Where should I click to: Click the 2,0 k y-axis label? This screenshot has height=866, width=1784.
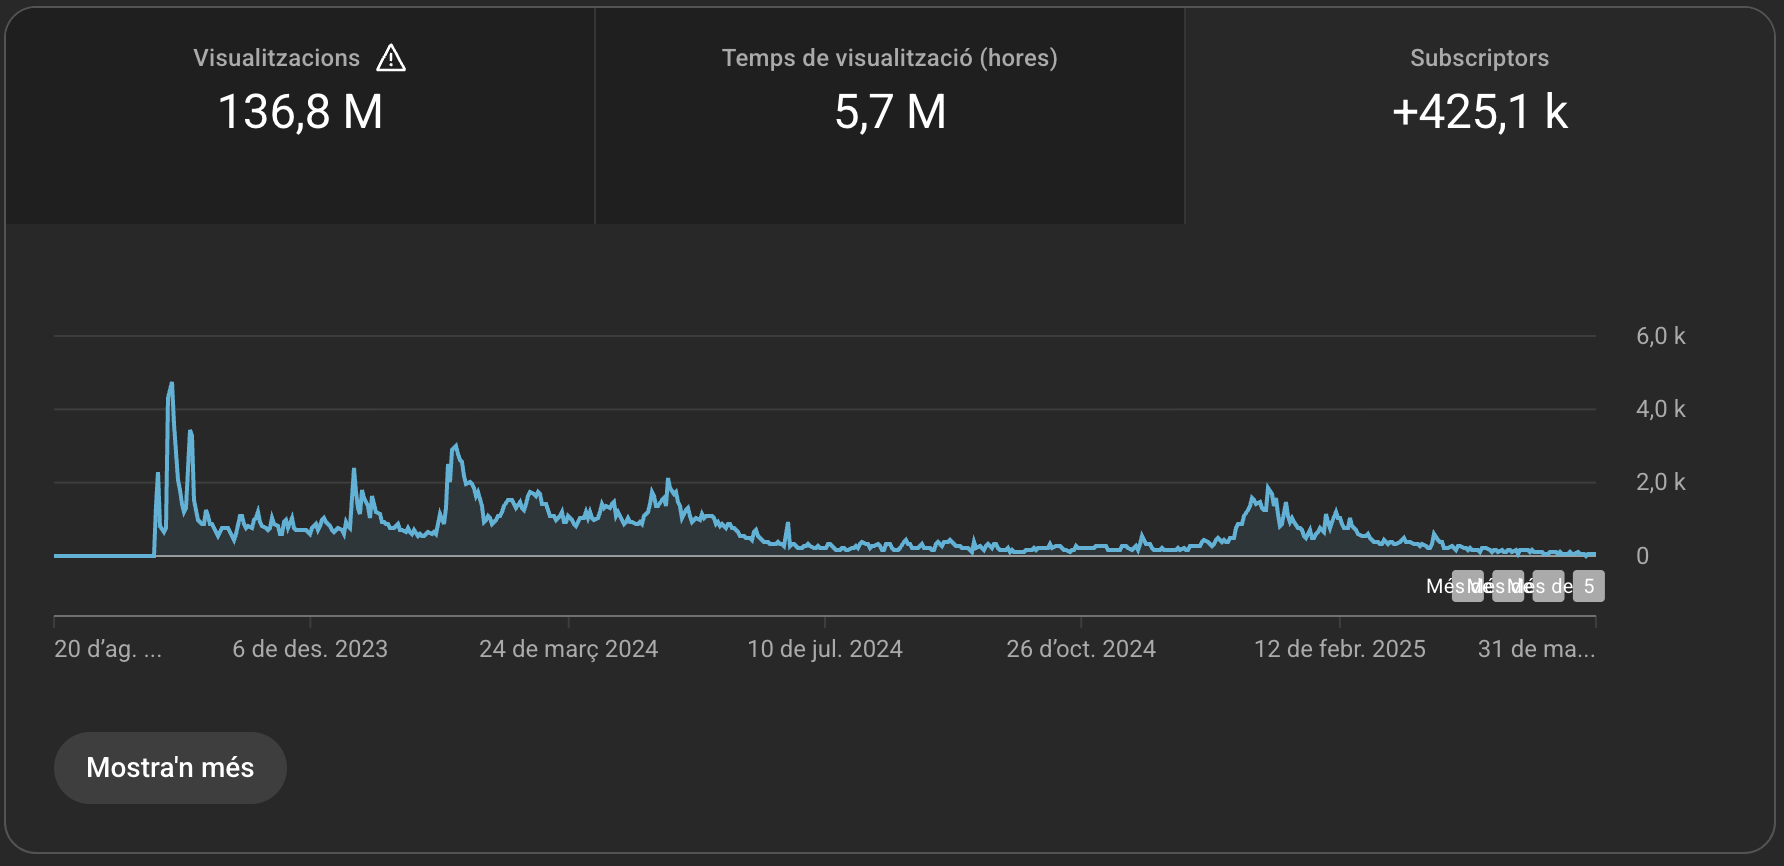coord(1660,482)
